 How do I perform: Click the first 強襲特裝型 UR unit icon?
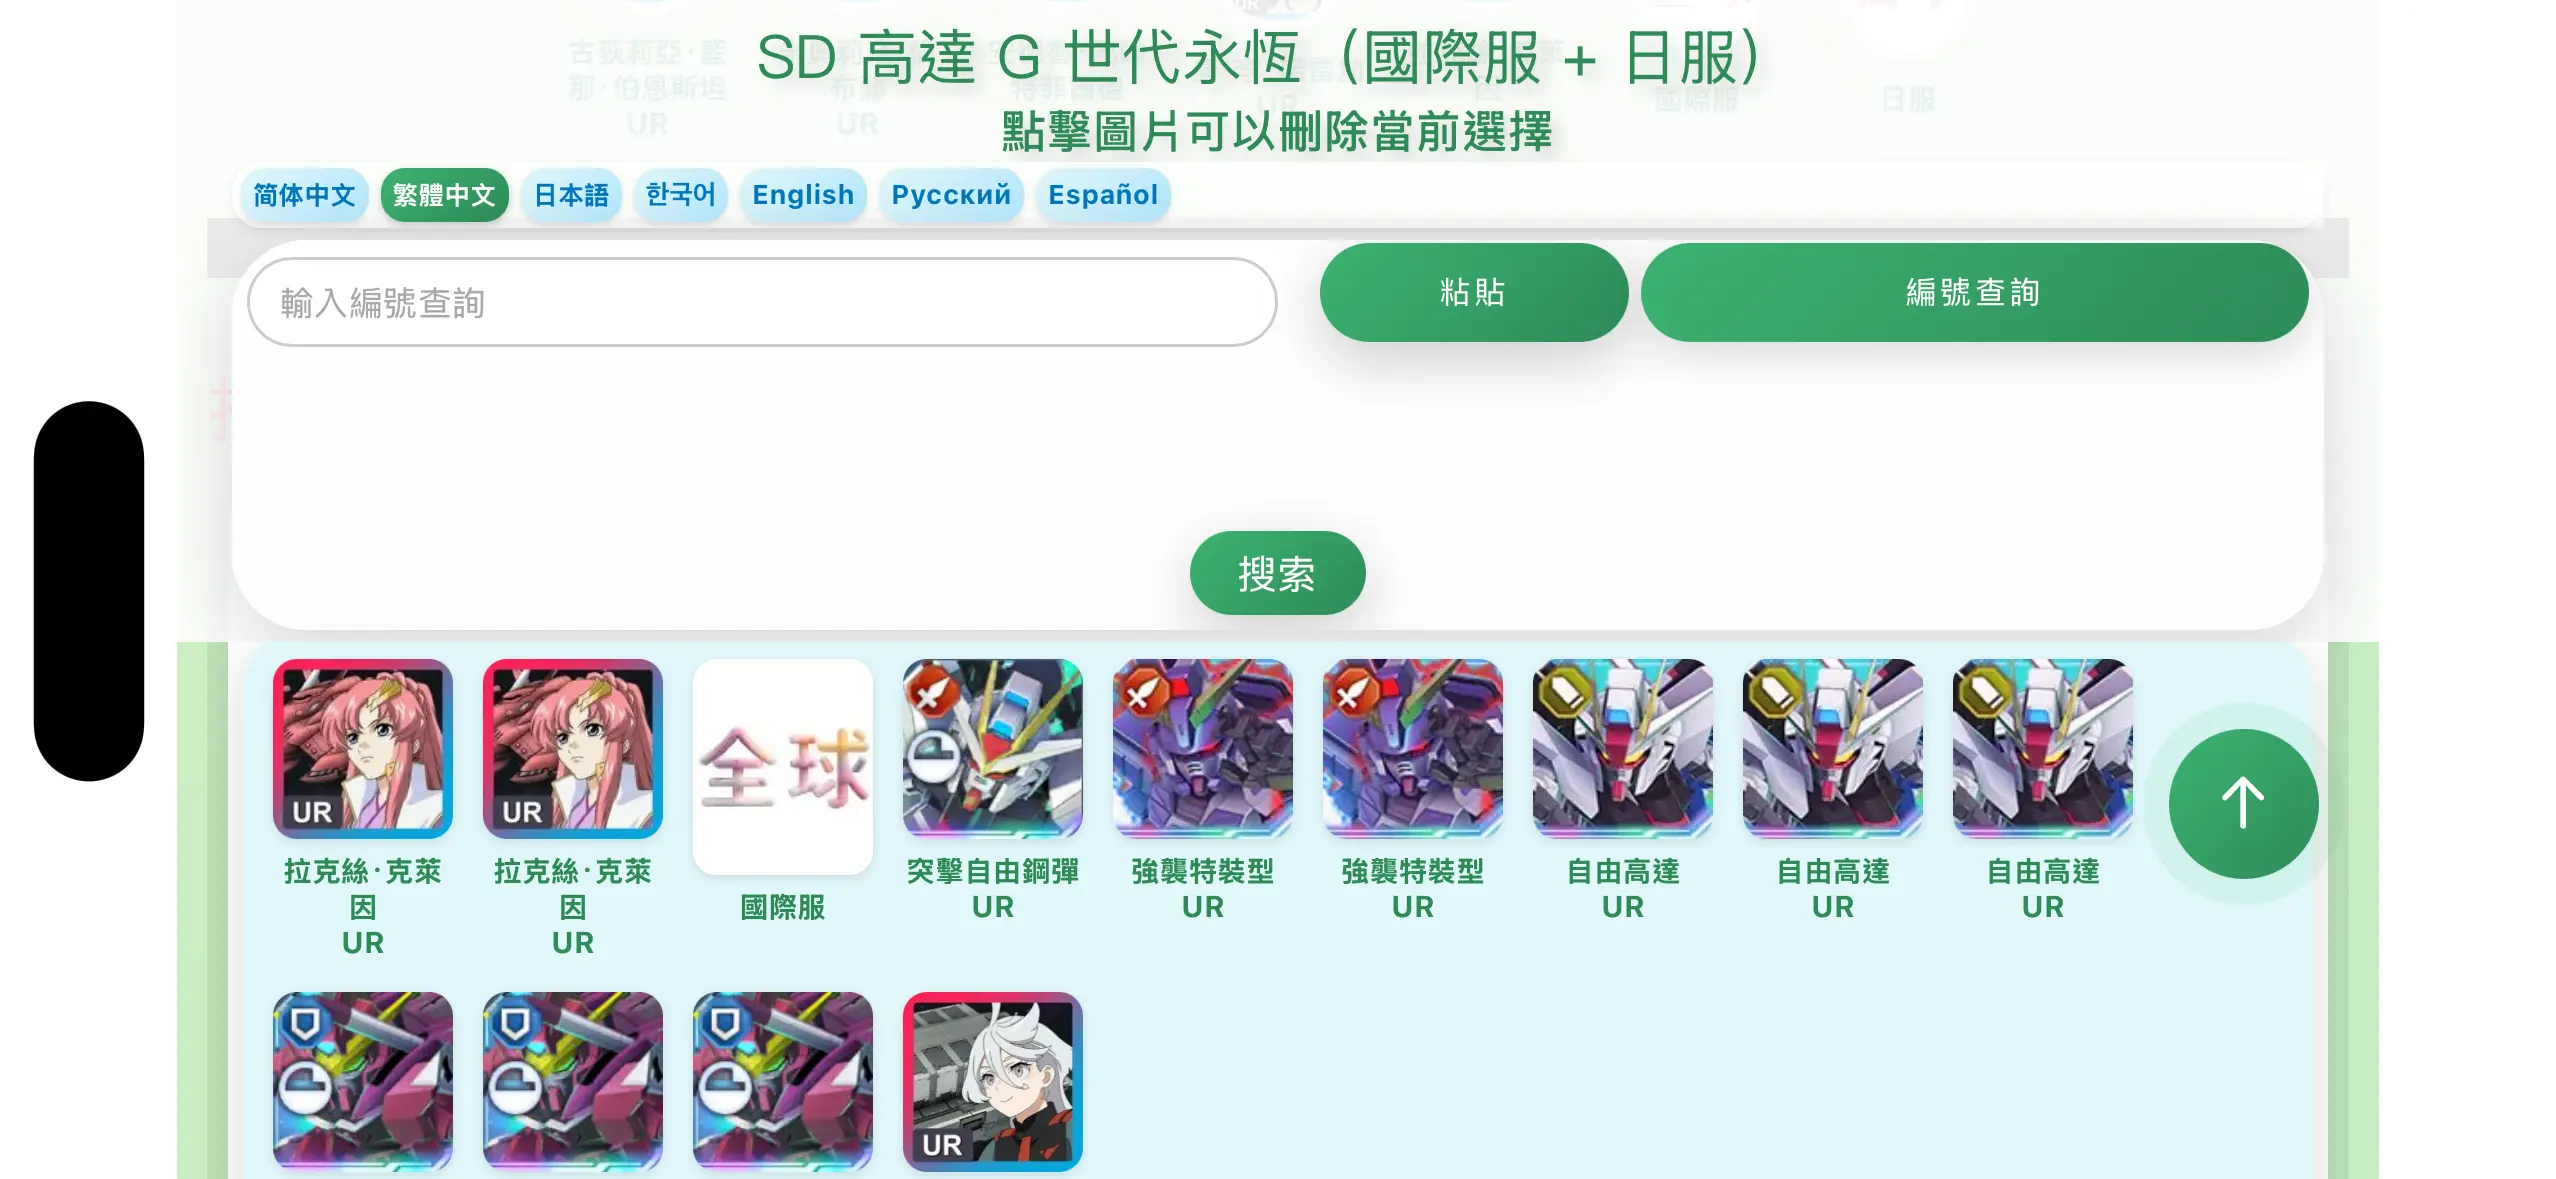point(1202,748)
